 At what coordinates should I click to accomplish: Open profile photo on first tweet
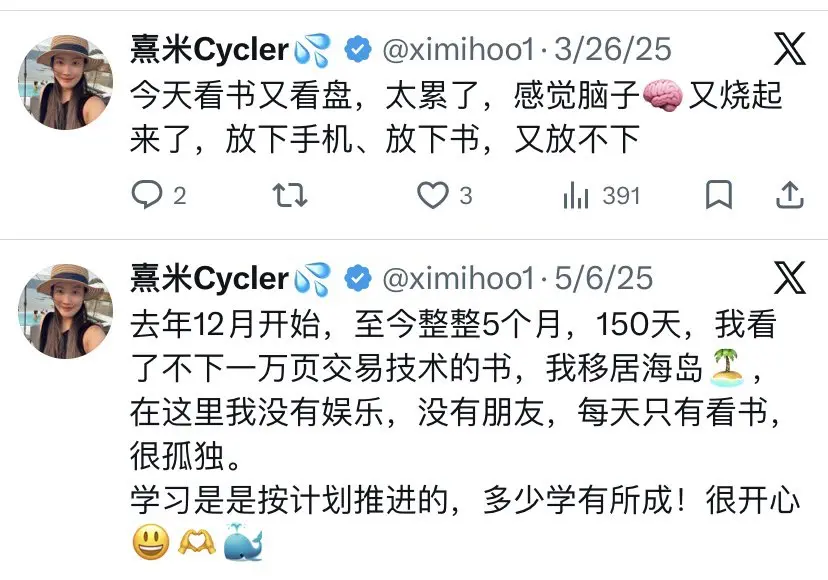point(65,82)
